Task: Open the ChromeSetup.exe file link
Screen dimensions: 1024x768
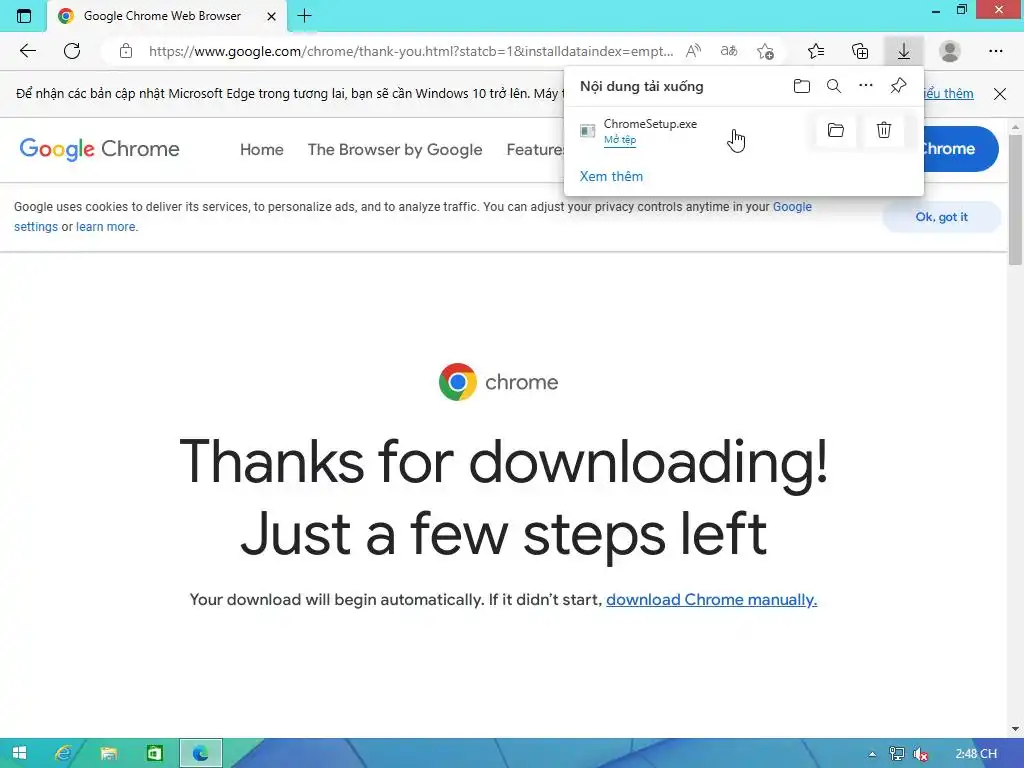Action: (x=620, y=140)
